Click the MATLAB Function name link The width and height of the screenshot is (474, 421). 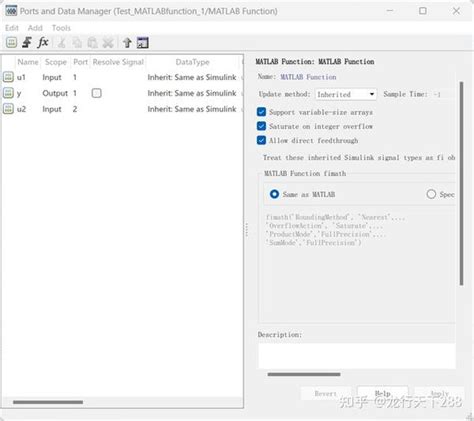pyautogui.click(x=308, y=77)
